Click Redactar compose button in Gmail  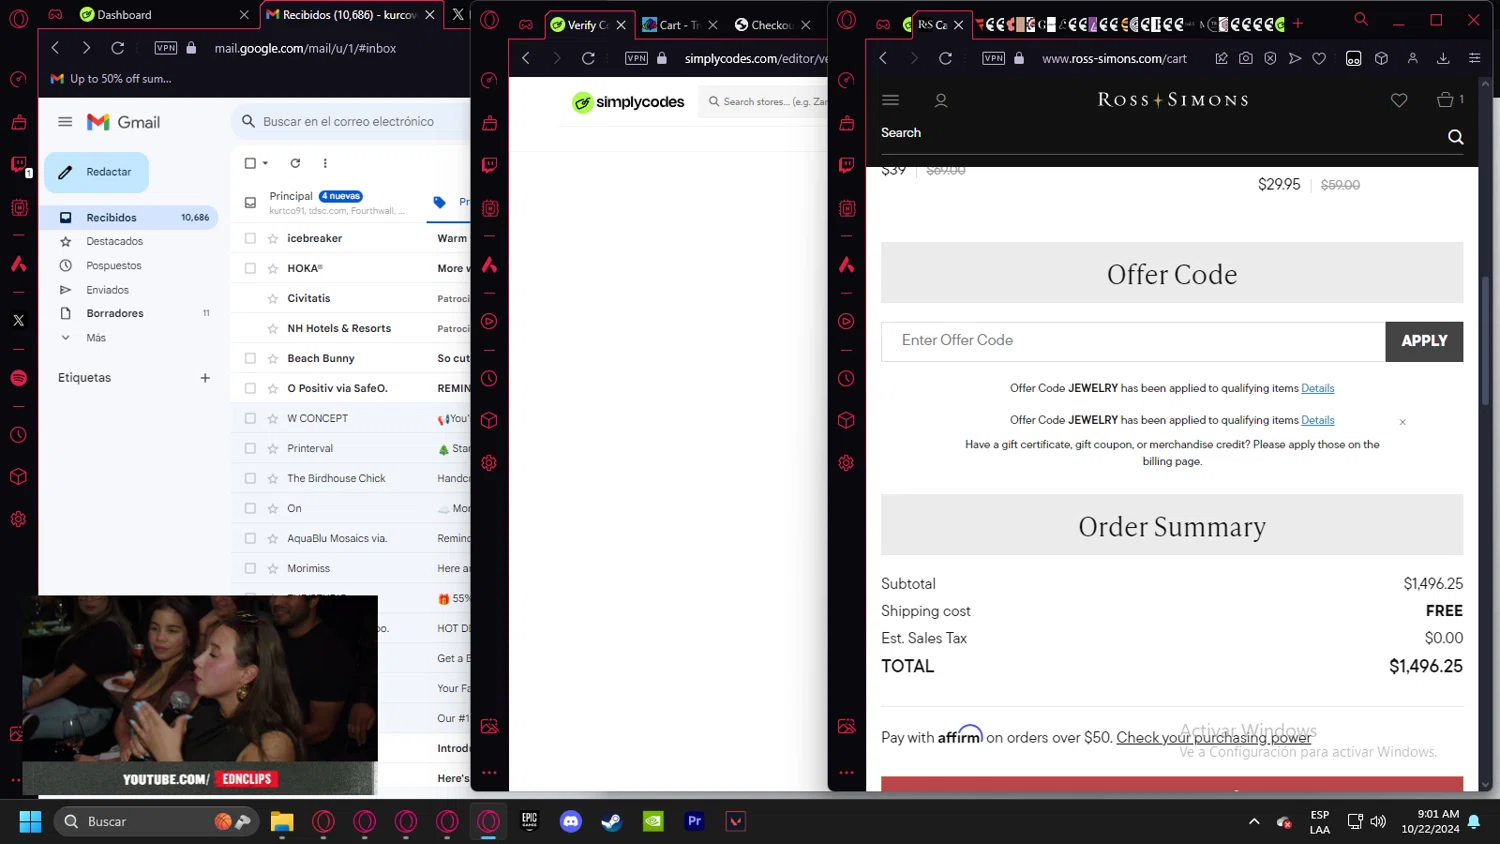coord(96,172)
